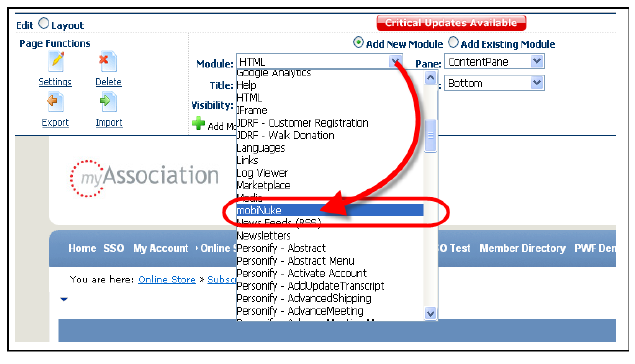Click the green plus Add Module icon
Viewport: 635px width, 364px height.
pyautogui.click(x=198, y=123)
